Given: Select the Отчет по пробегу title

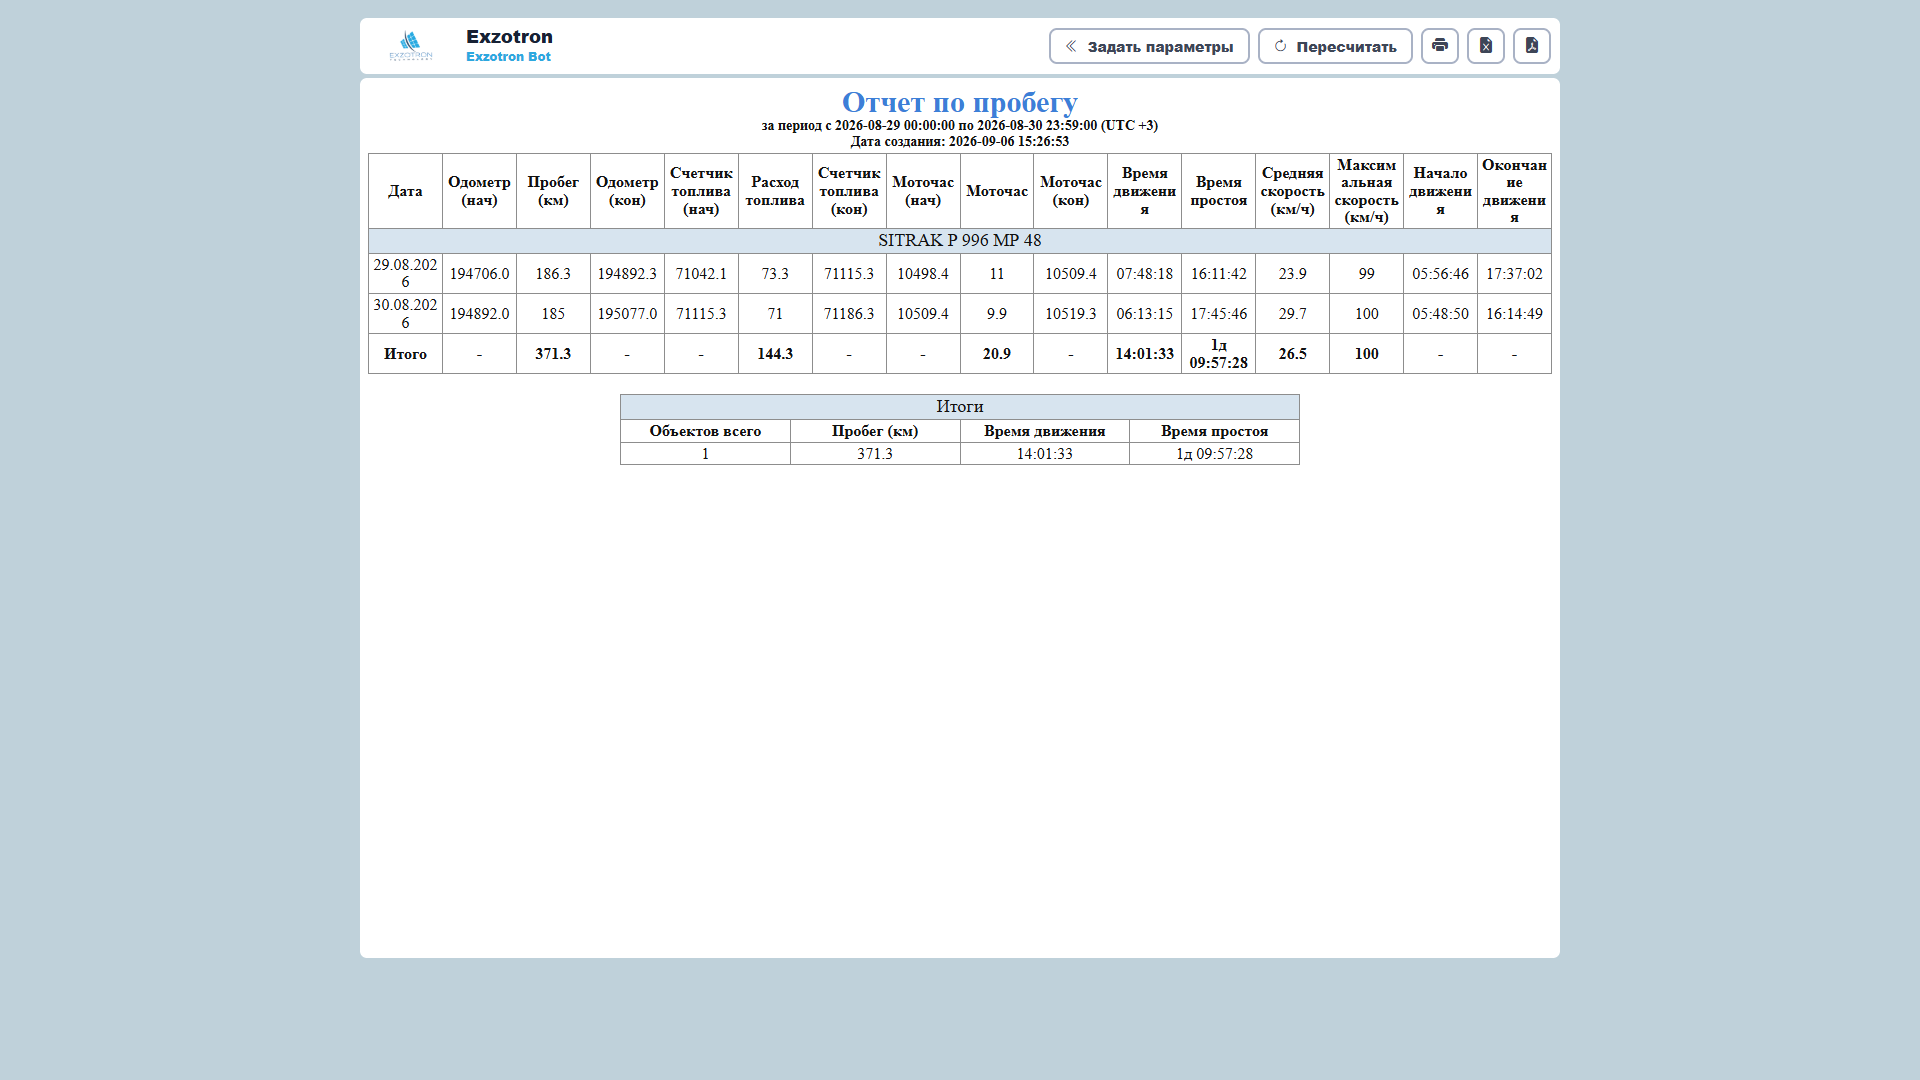Looking at the screenshot, I should (960, 102).
